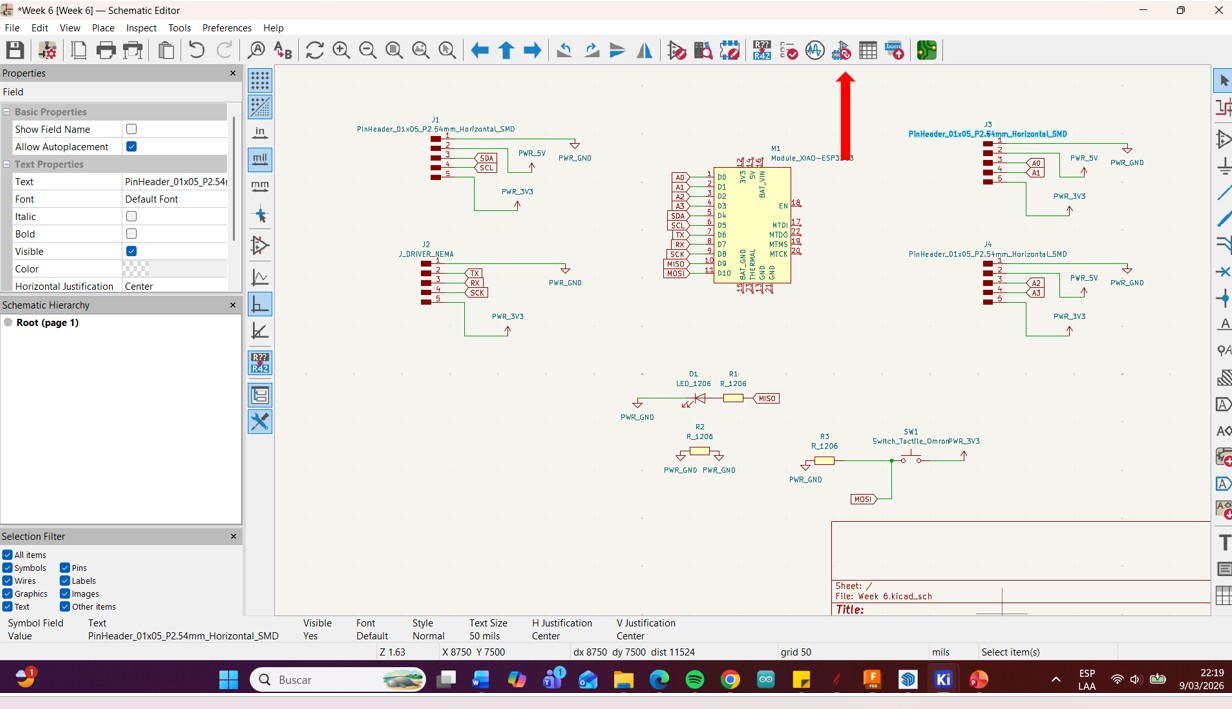Image resolution: width=1232 pixels, height=709 pixels.
Task: Zoom in on the schematic
Action: click(x=341, y=50)
